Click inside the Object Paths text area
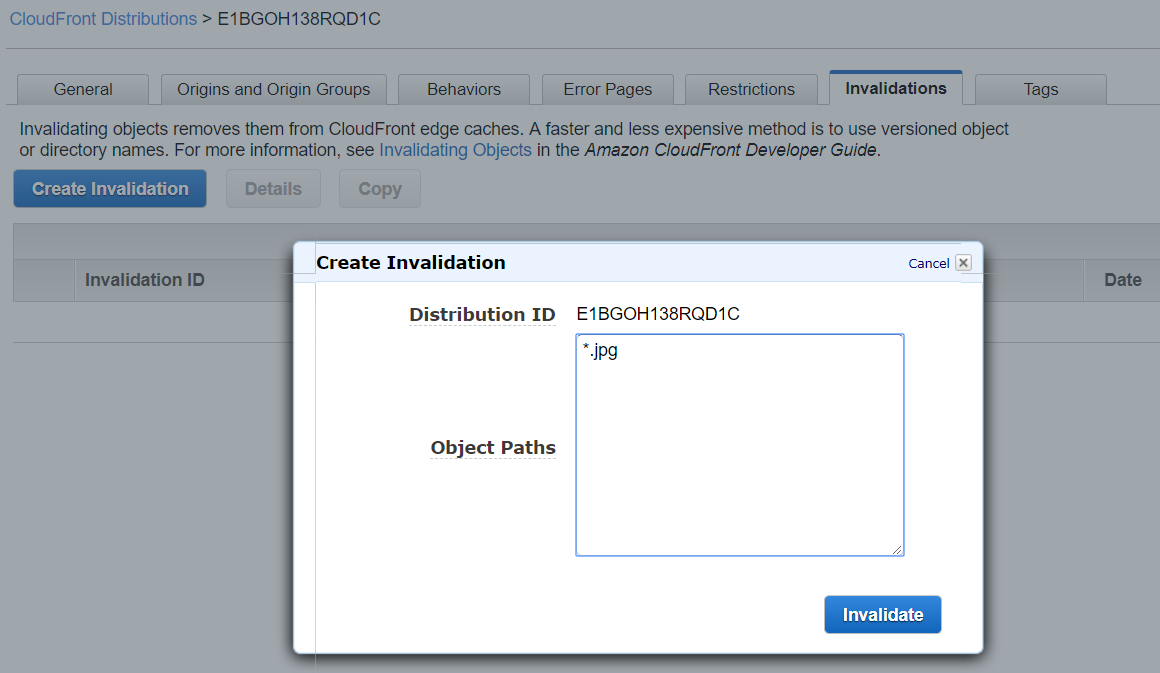Screen dimensions: 1160x673 tap(740, 444)
